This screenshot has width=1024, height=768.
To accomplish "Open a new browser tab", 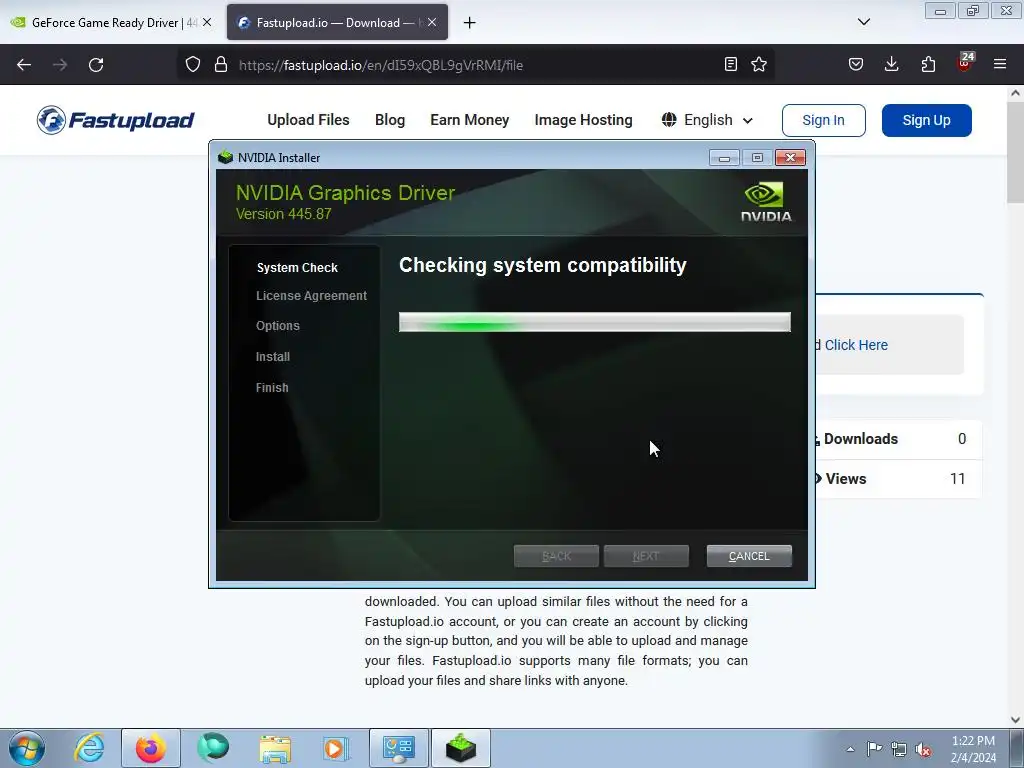I will click(469, 23).
